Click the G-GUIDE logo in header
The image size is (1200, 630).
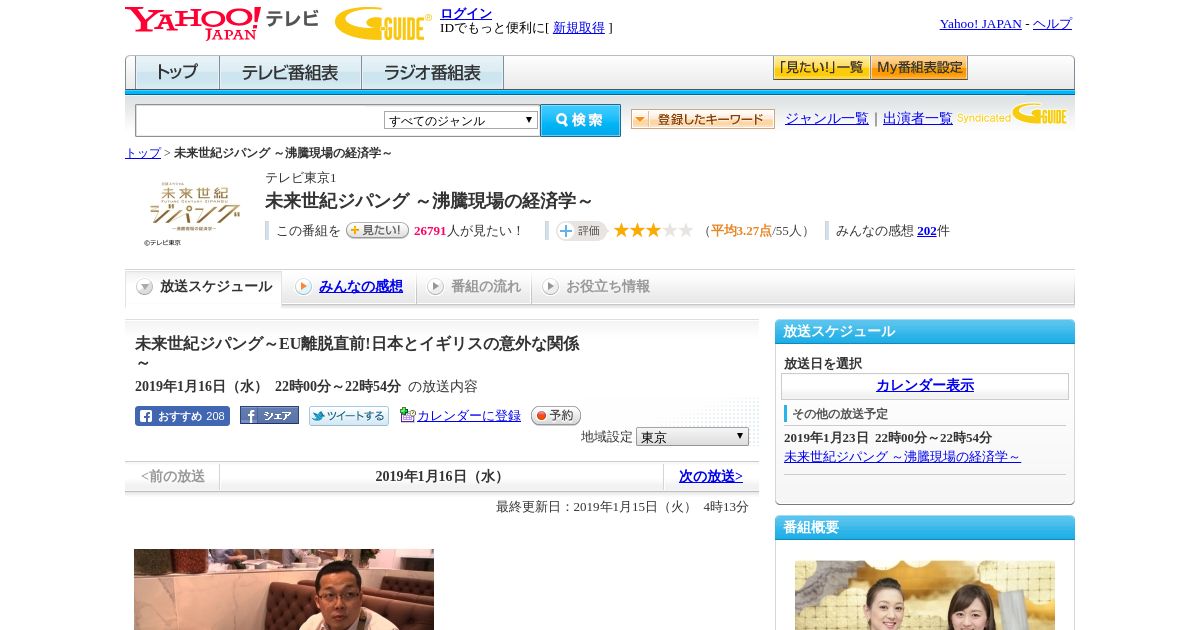point(383,23)
